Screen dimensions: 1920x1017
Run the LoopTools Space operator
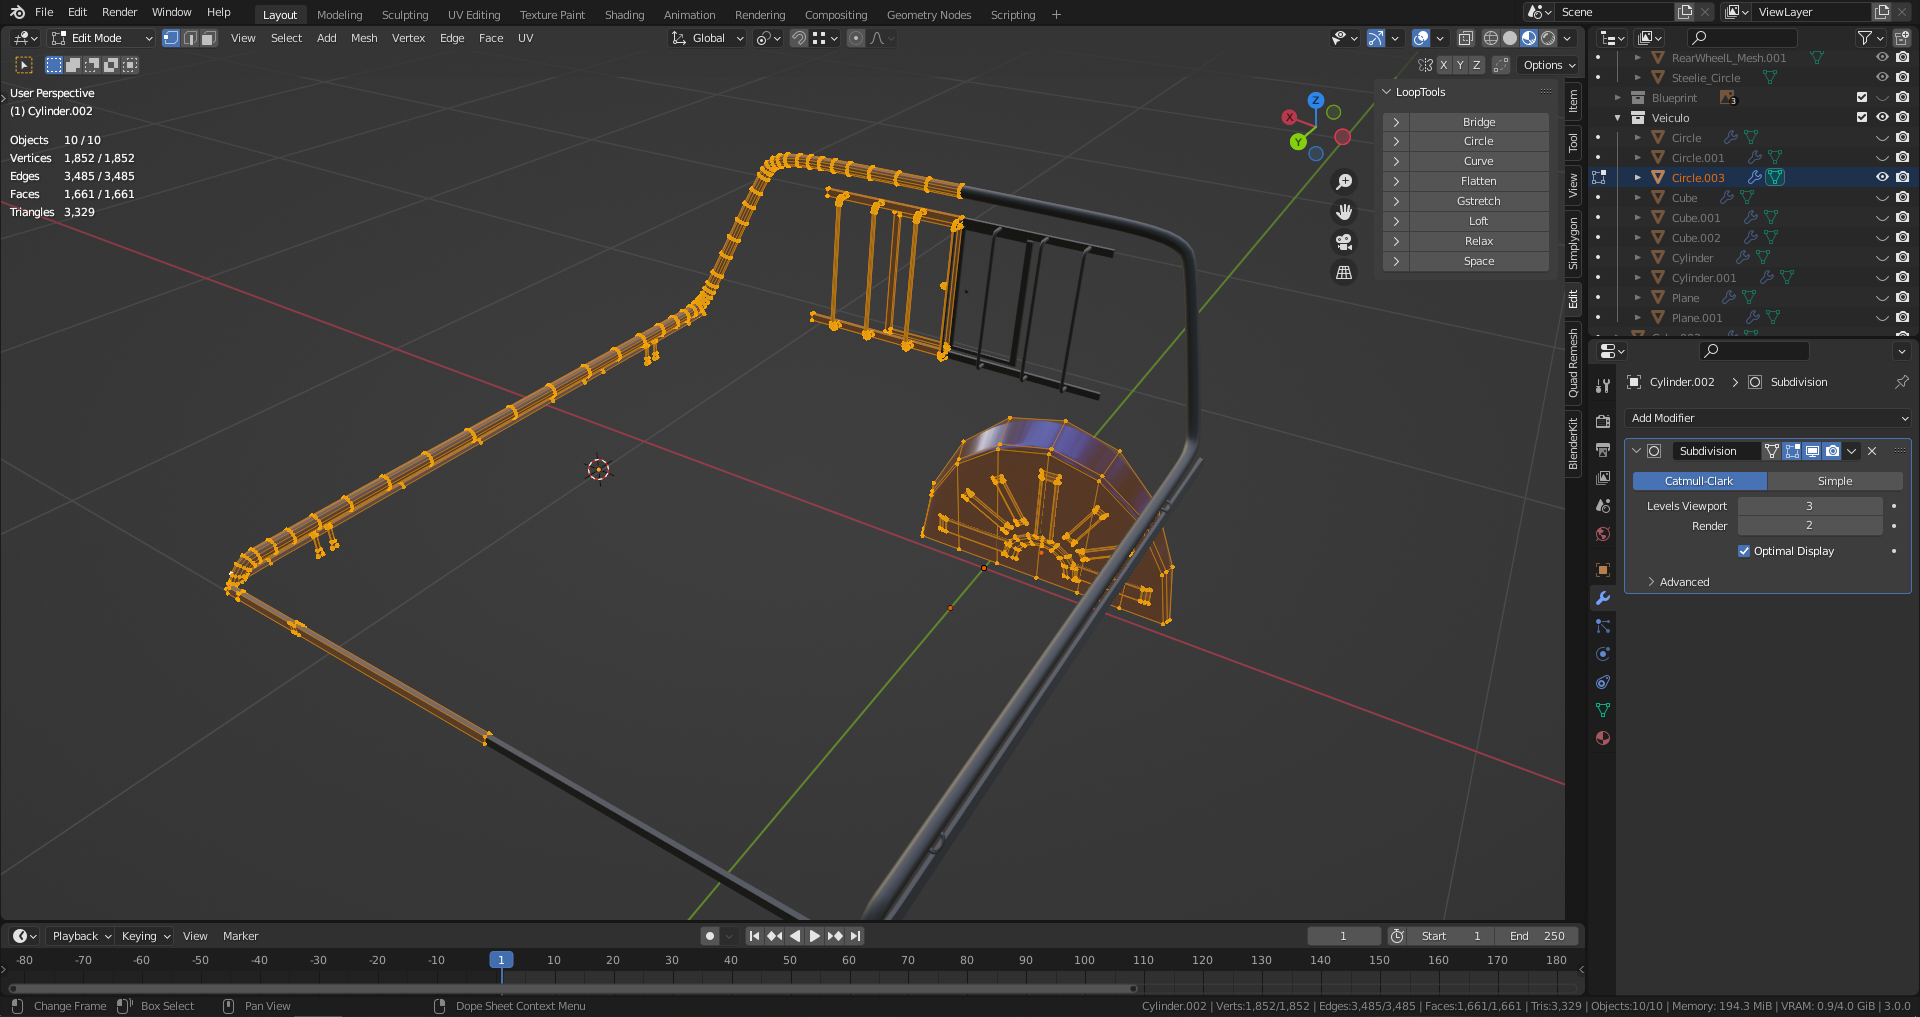tap(1478, 261)
